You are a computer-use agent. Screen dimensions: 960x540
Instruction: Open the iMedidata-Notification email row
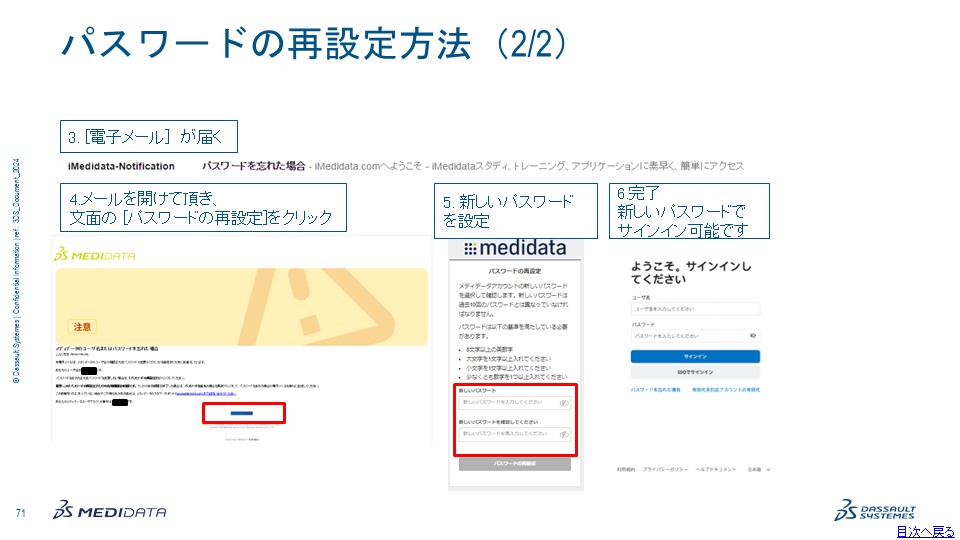click(x=405, y=166)
